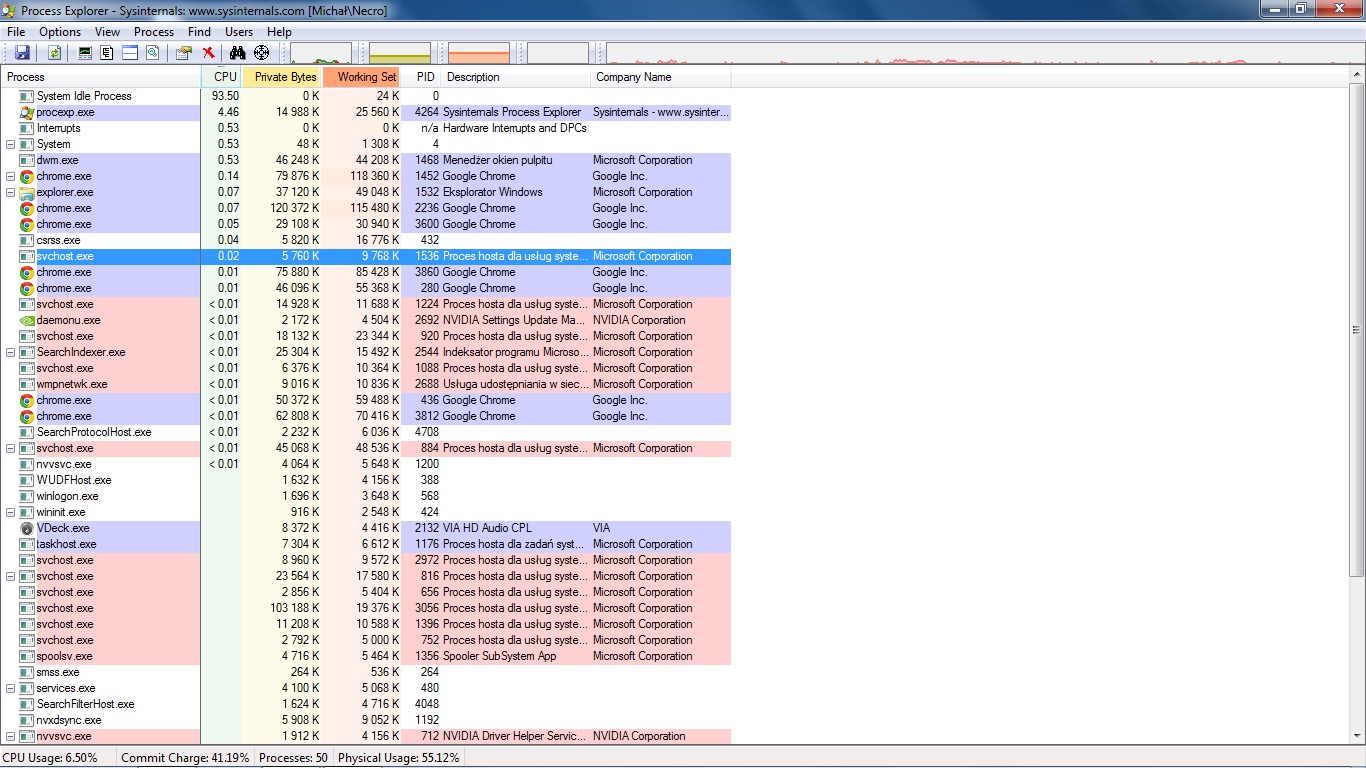This screenshot has width=1366, height=768.
Task: Collapse the svchost.exe PID 816 tree node
Action: click(x=11, y=576)
